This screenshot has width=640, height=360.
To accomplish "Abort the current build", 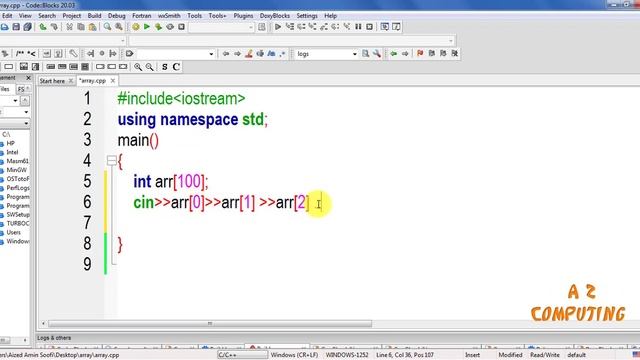I will [x=181, y=27].
